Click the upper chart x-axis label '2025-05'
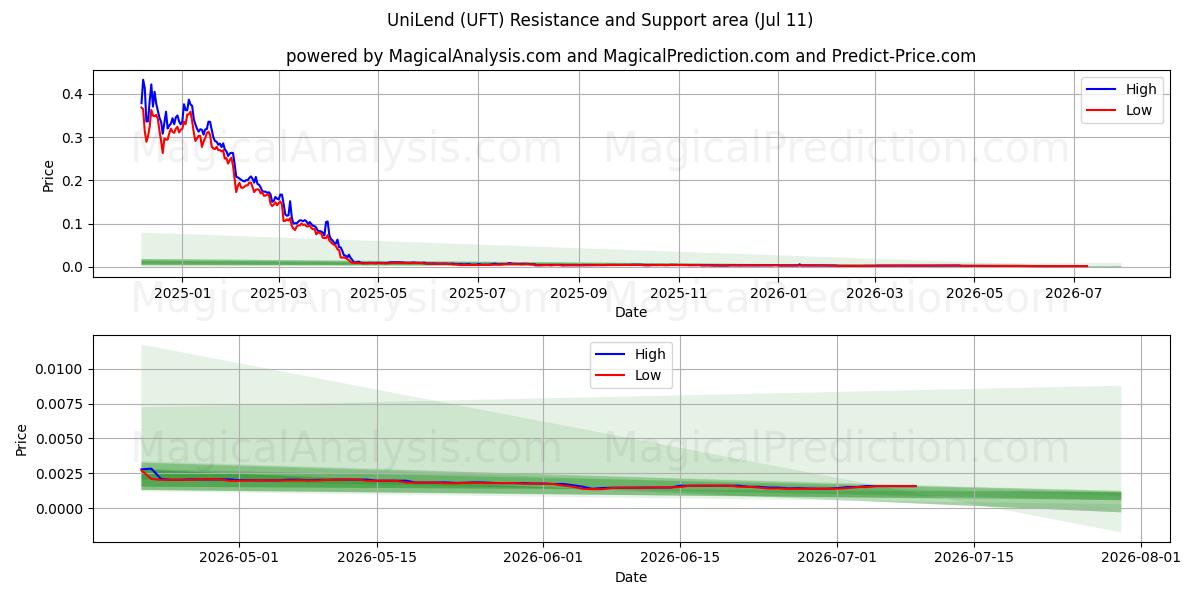Viewport: 1200px width, 600px height. click(379, 293)
